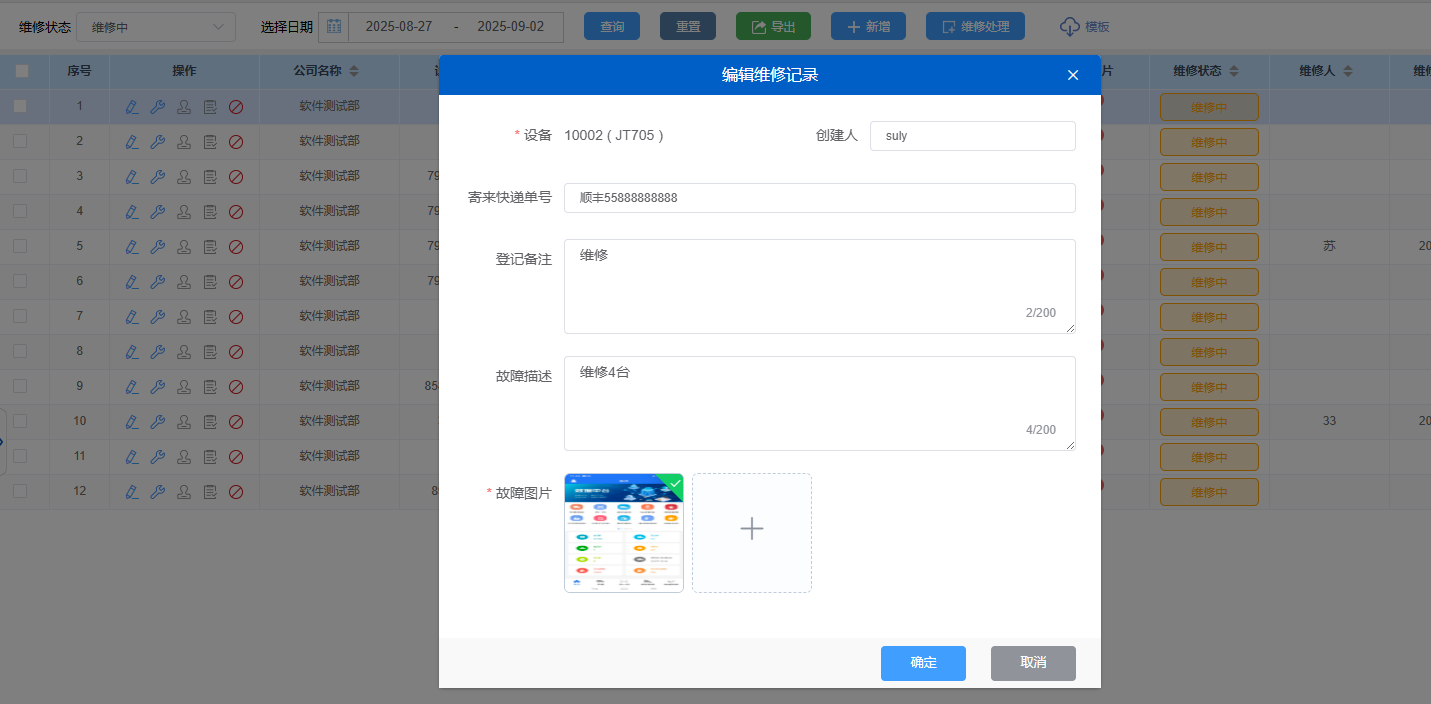
Task: Click the cloud download 模板 icon
Action: point(1070,27)
